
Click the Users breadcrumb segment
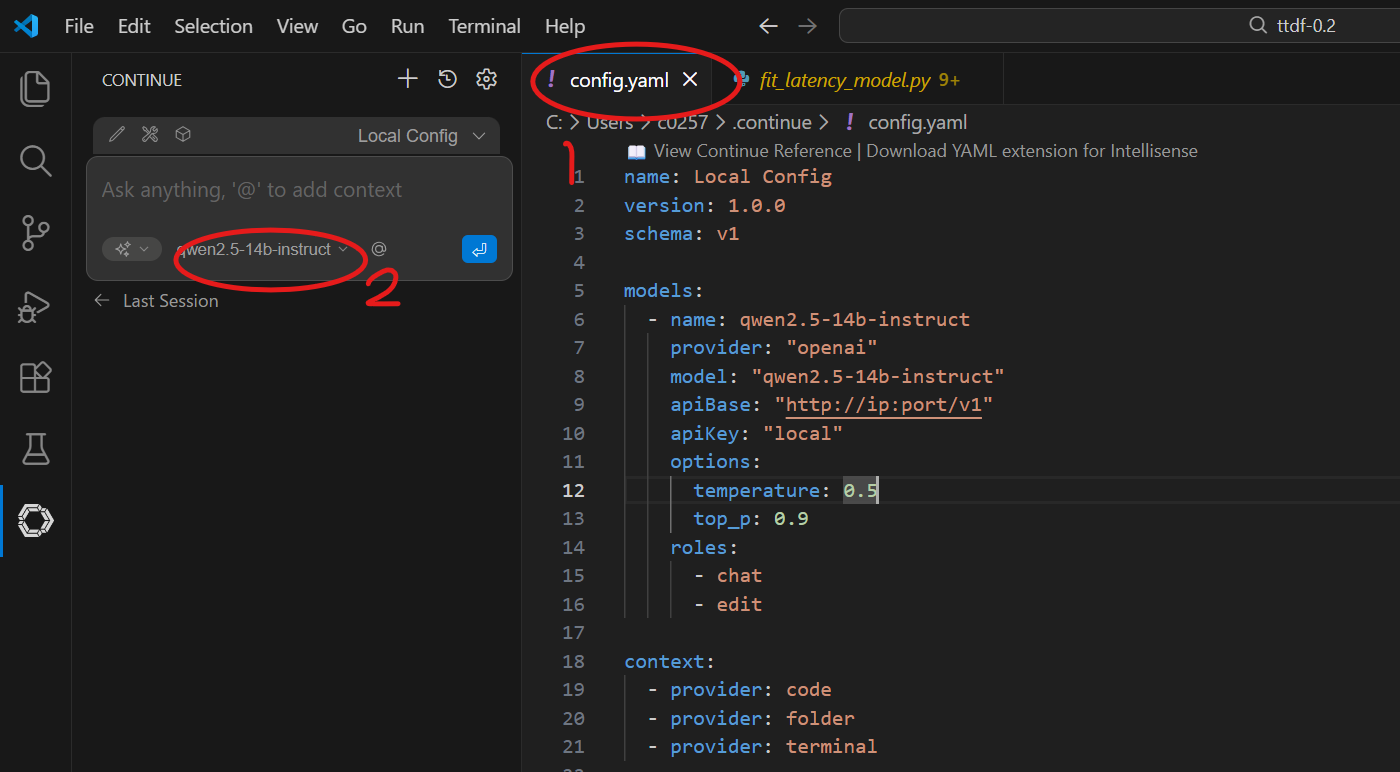click(610, 122)
